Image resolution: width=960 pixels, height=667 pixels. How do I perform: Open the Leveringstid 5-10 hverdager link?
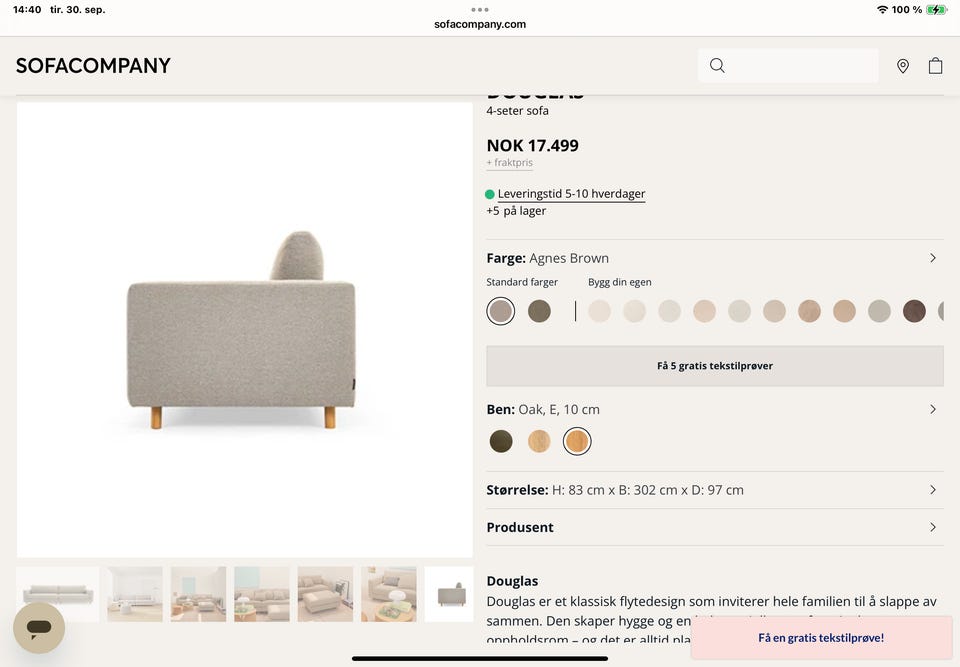(571, 194)
